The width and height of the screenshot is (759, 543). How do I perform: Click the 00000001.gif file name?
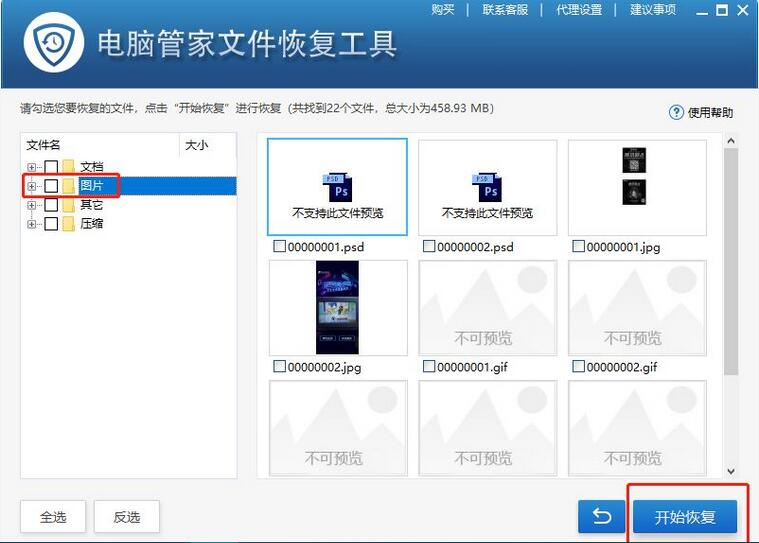tap(472, 367)
